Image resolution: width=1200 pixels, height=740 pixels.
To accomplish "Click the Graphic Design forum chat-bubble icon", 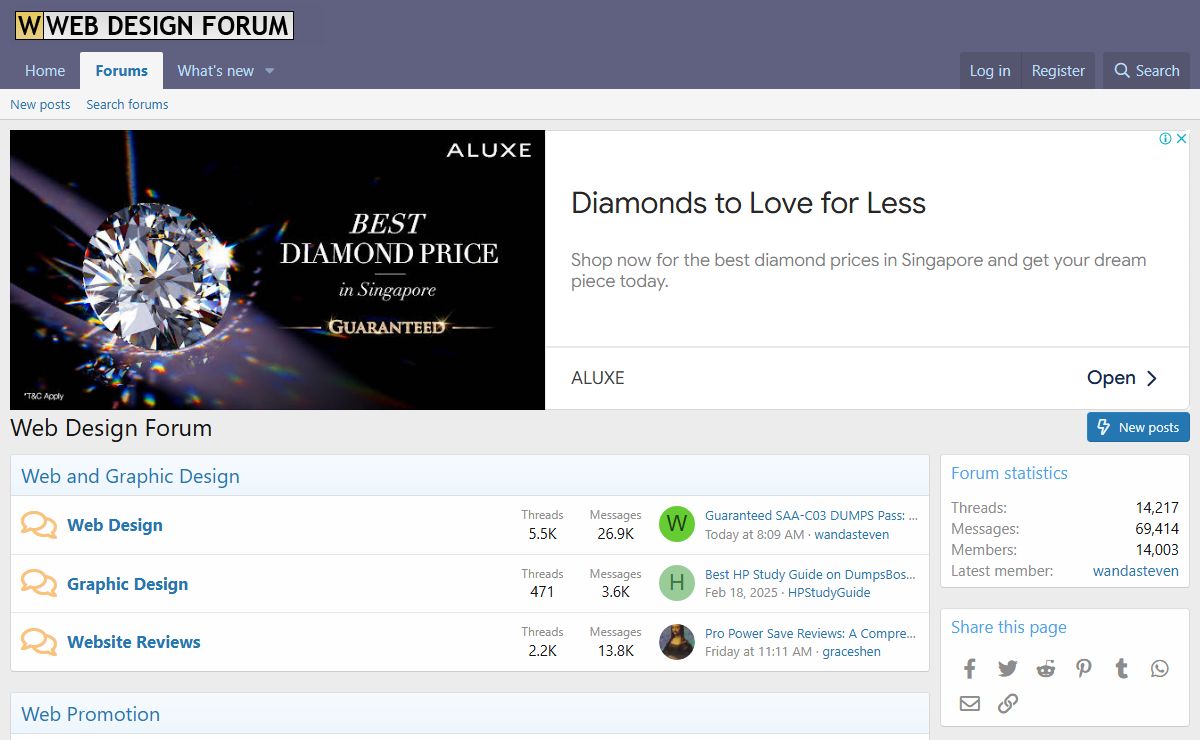I will tap(39, 584).
